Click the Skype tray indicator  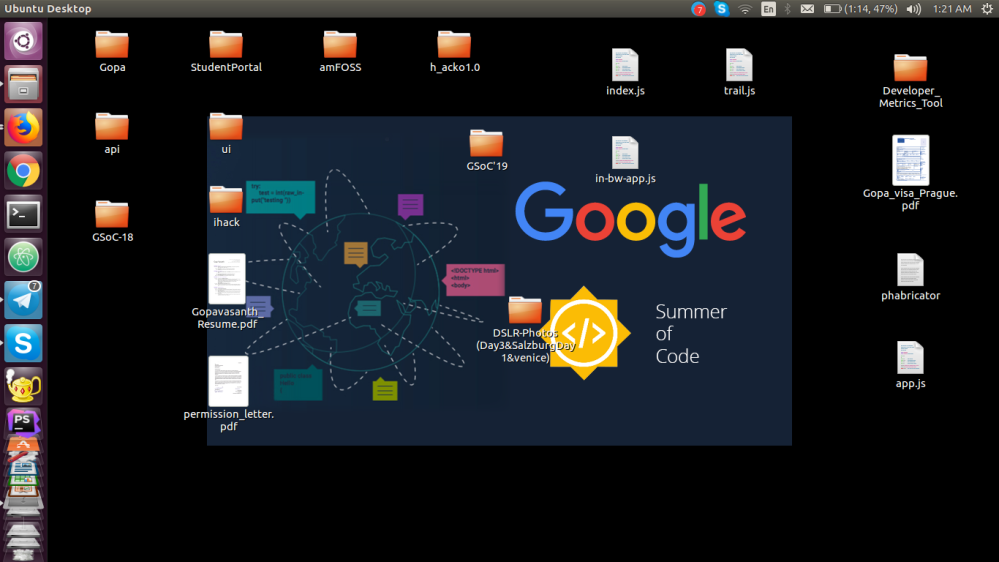721,9
